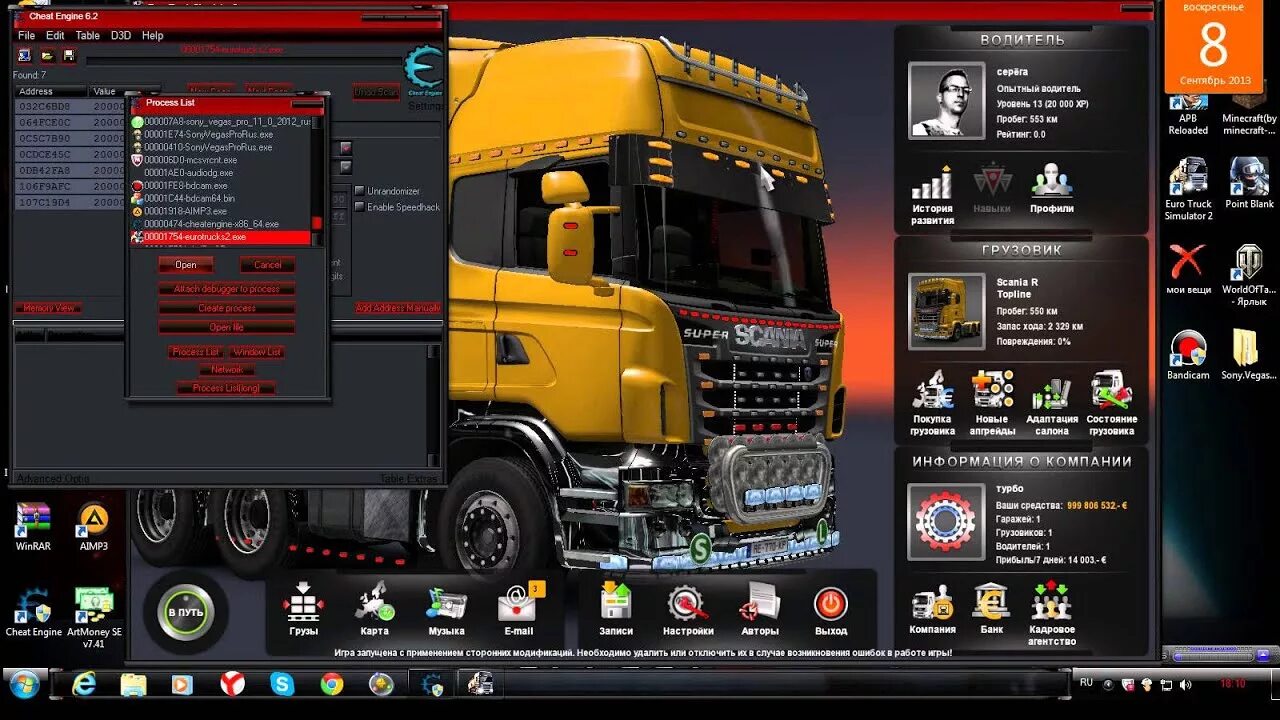1280x720 pixels.
Task: Open the E-mail inbox icon
Action: click(519, 603)
